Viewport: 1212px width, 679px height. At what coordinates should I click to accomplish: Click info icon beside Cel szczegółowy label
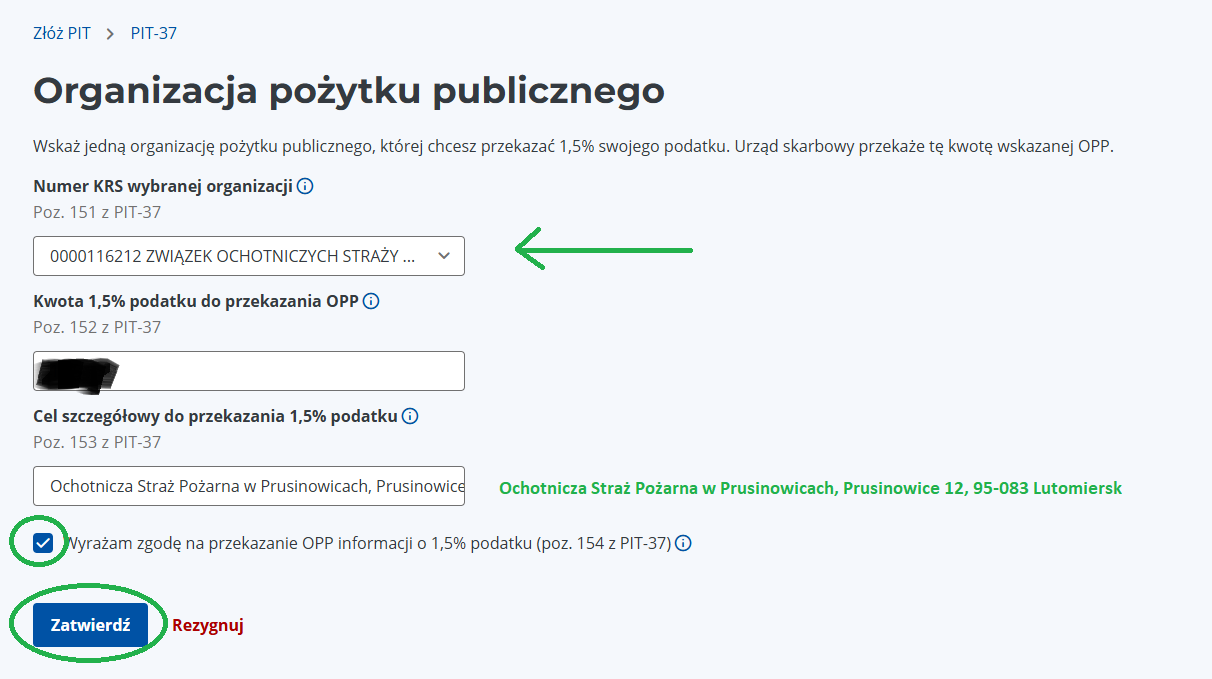click(410, 416)
